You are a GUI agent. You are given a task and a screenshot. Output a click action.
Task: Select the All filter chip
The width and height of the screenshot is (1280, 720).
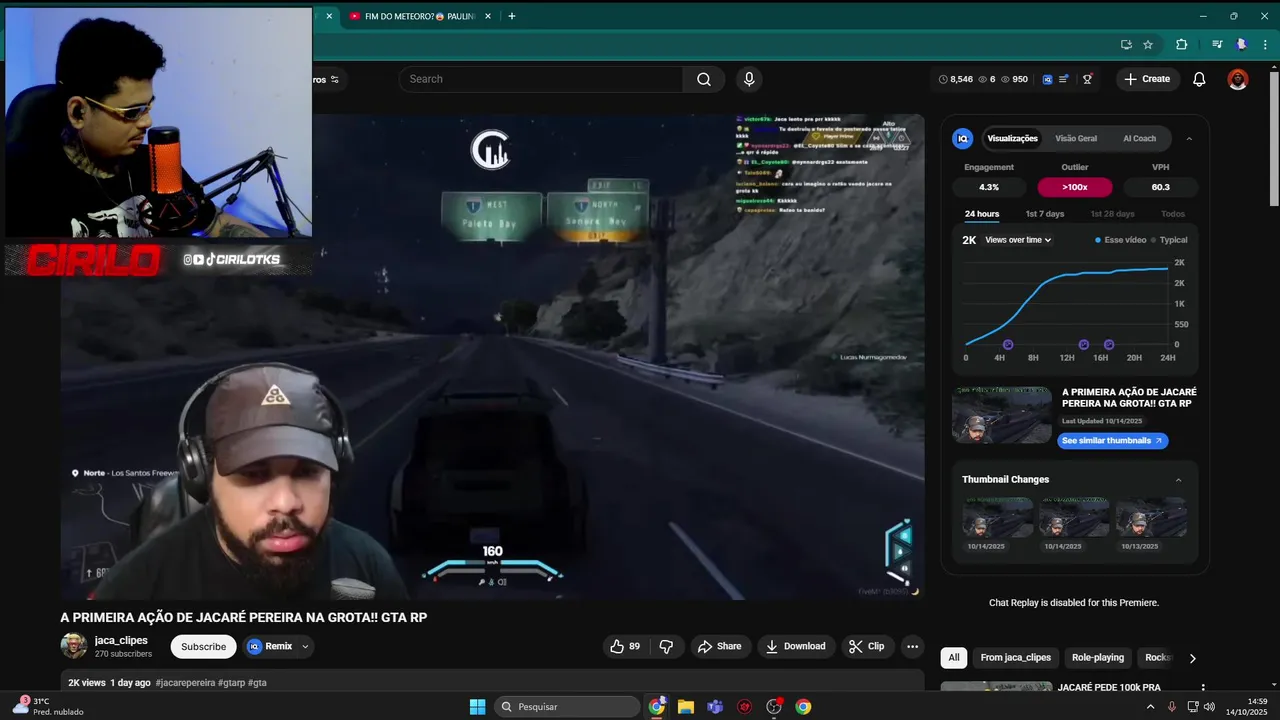tap(954, 658)
